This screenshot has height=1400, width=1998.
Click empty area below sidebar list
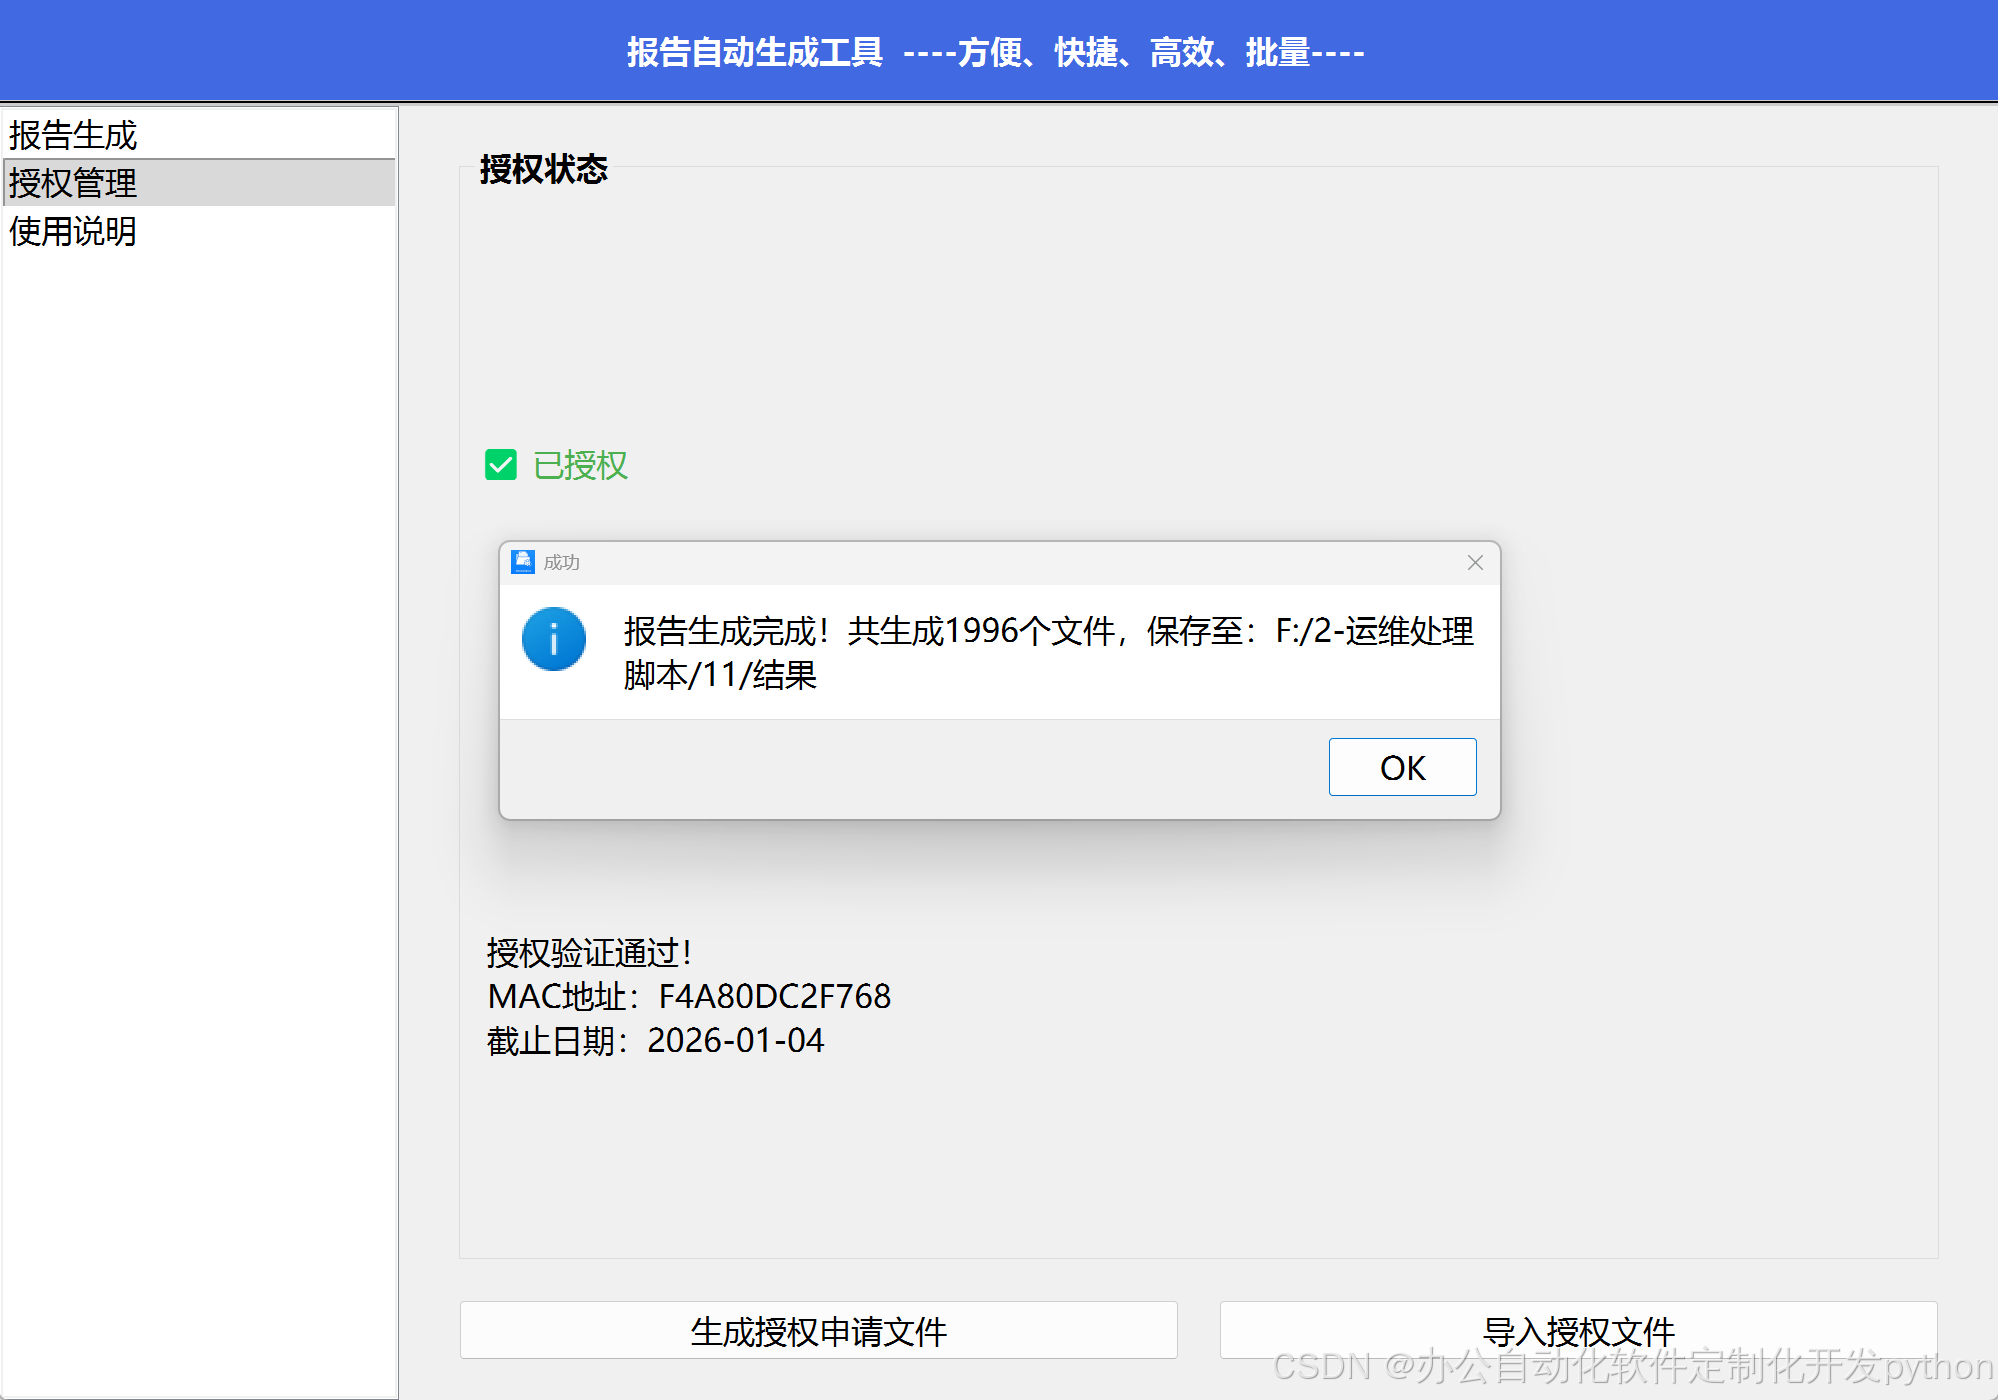pos(200,800)
